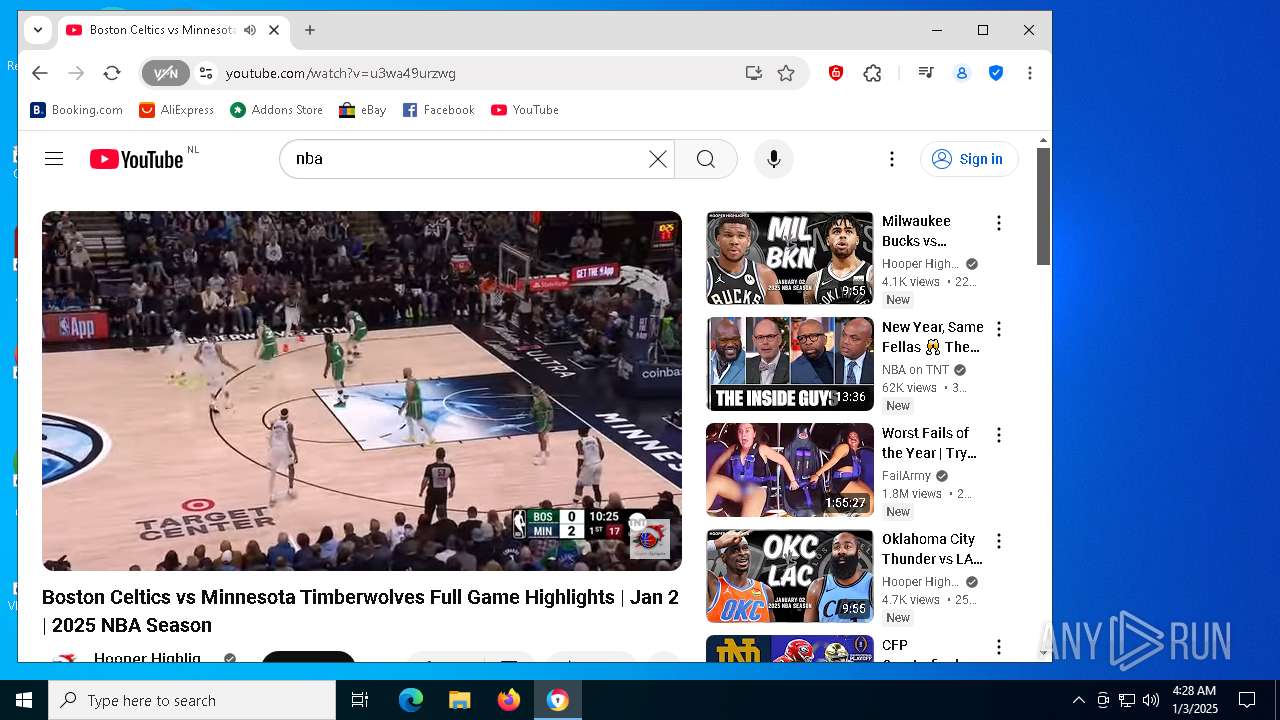
Task: Open the browser three-dot menu
Action: point(1030,73)
